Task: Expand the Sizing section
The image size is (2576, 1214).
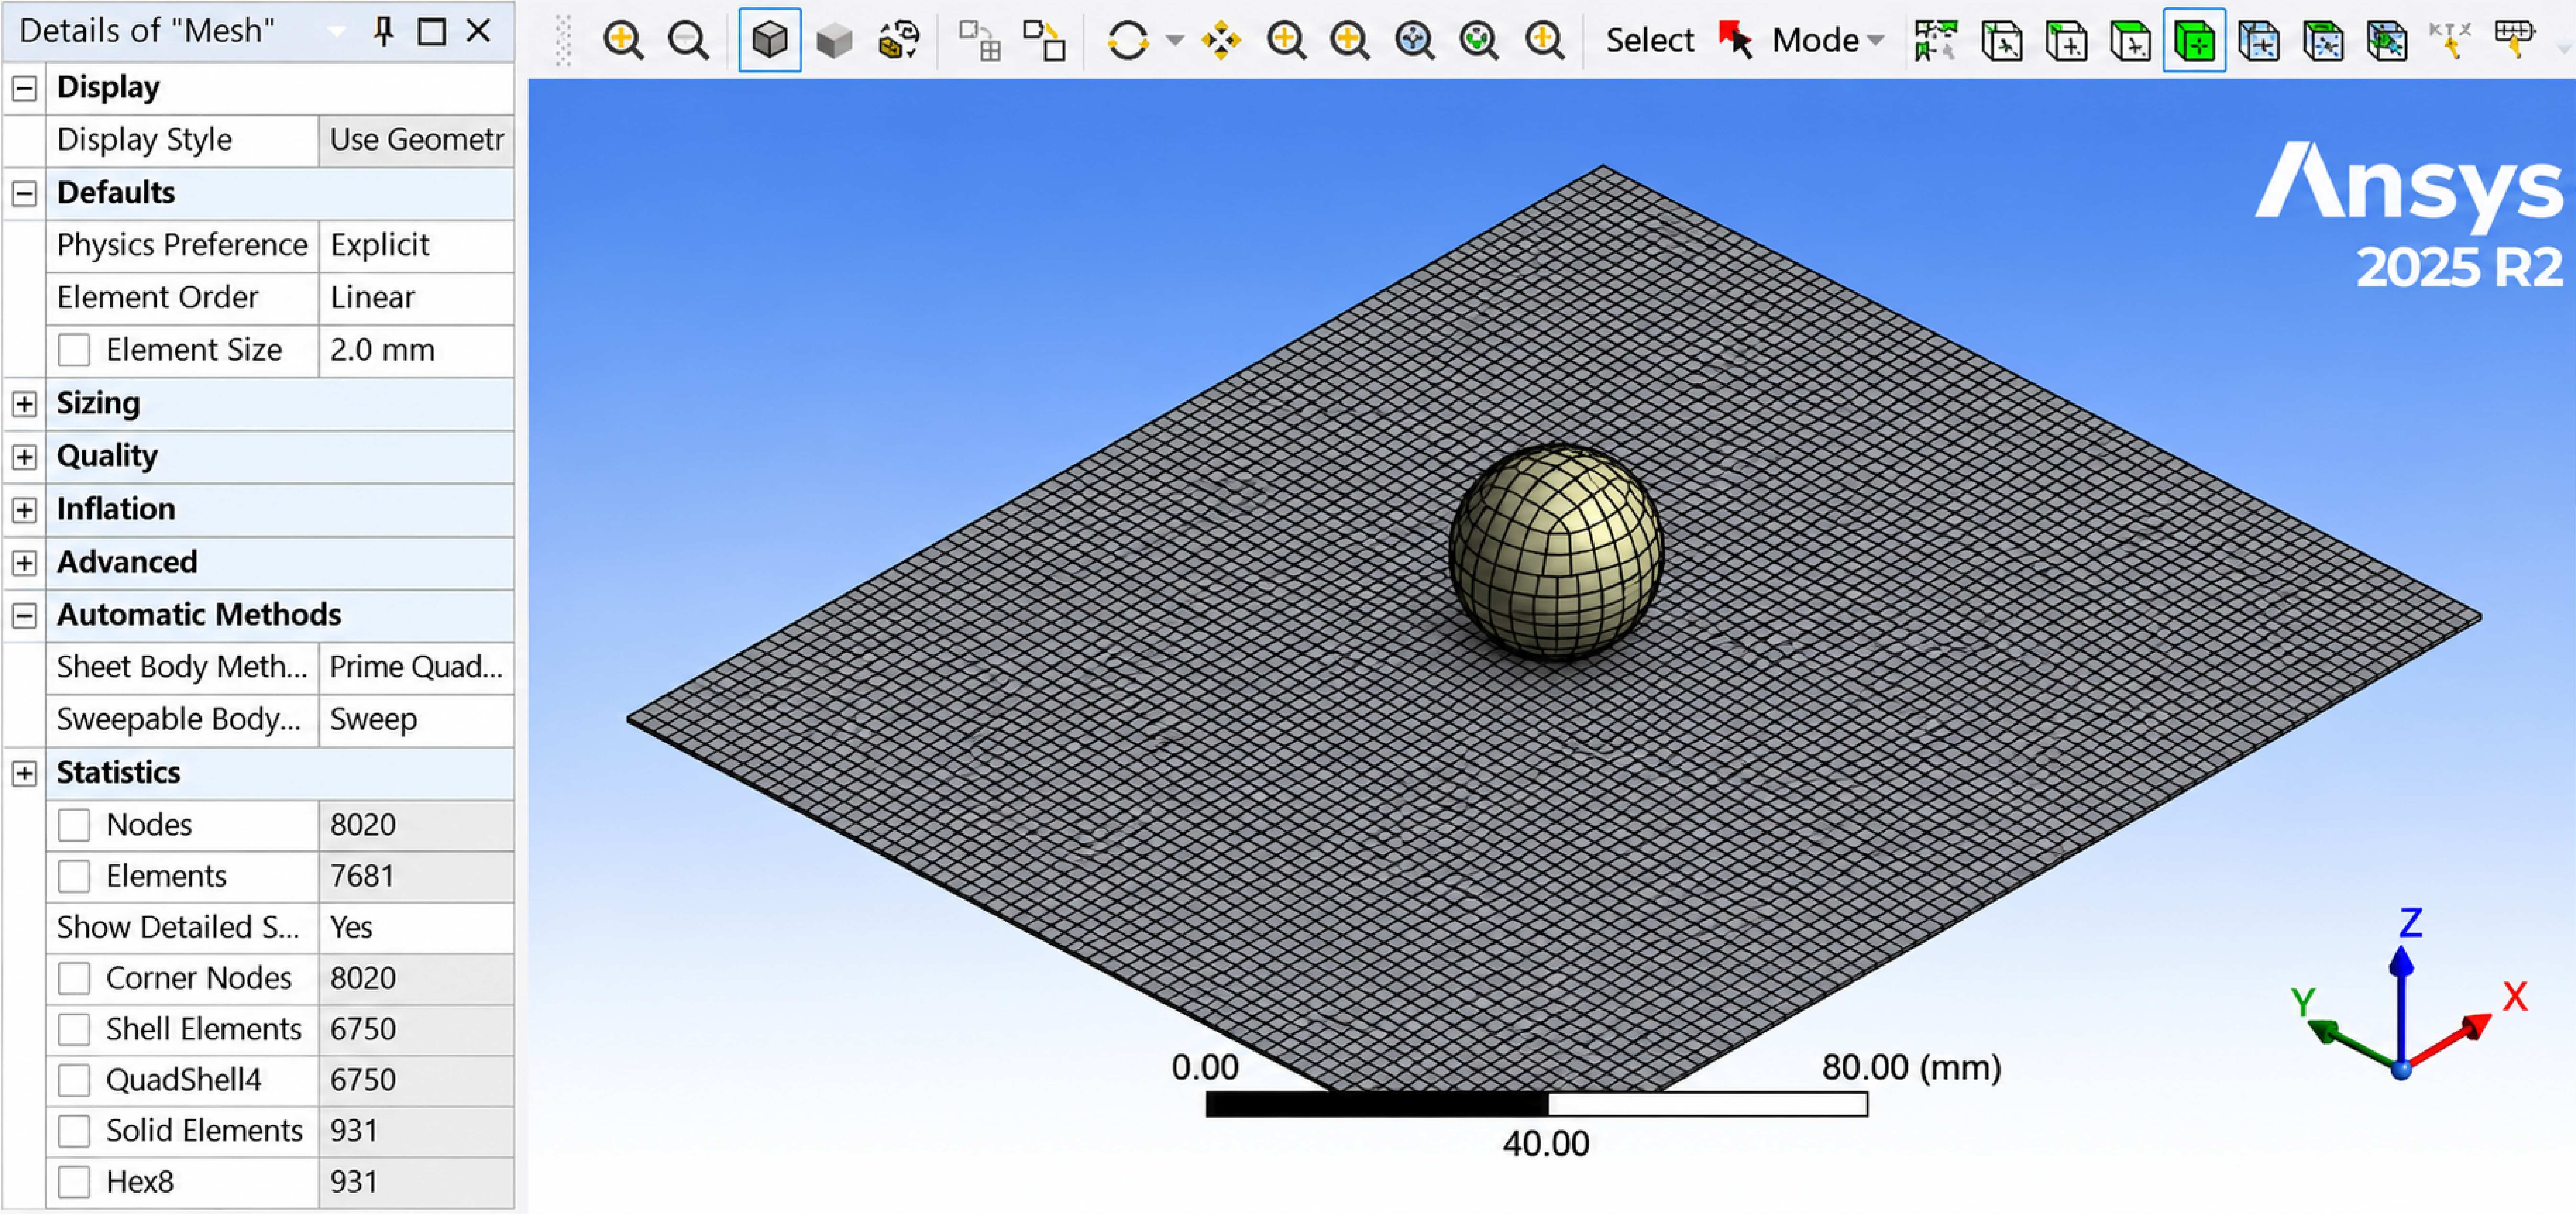Action: pyautogui.click(x=24, y=404)
